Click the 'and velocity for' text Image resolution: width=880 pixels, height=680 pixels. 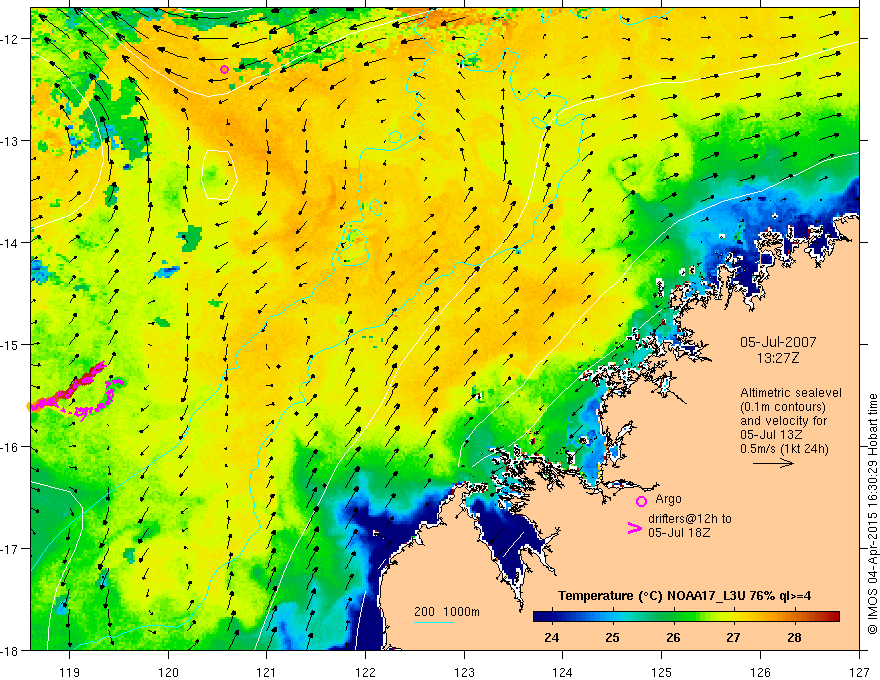pyautogui.click(x=783, y=421)
